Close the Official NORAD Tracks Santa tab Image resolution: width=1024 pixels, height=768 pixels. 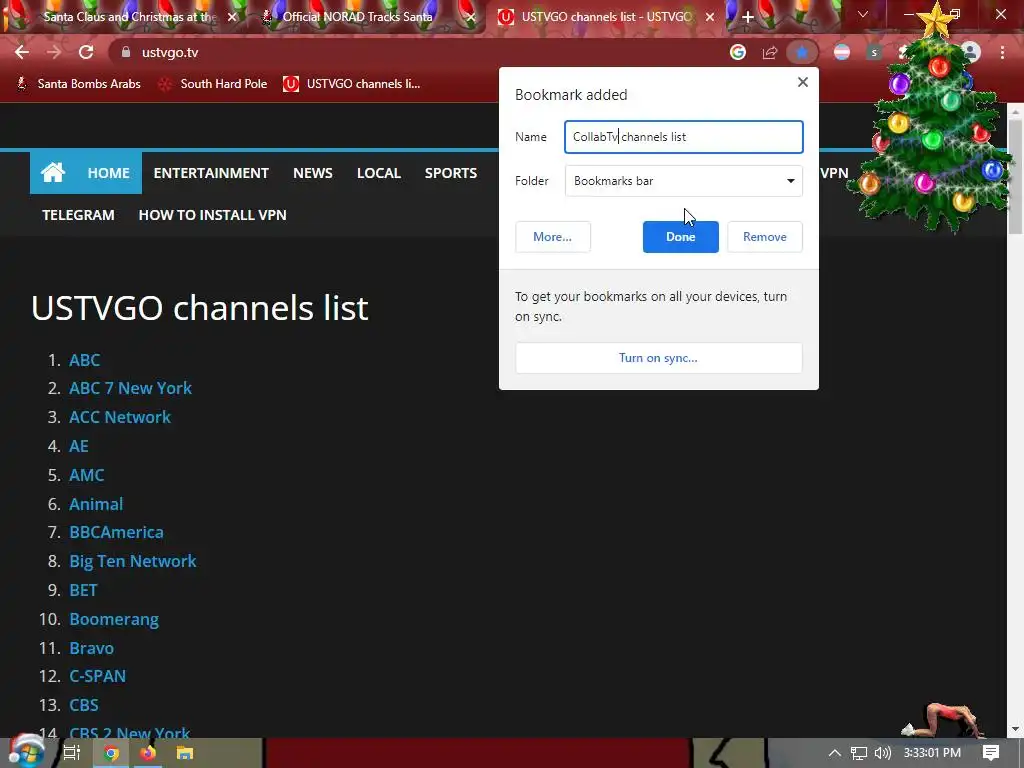click(x=471, y=17)
